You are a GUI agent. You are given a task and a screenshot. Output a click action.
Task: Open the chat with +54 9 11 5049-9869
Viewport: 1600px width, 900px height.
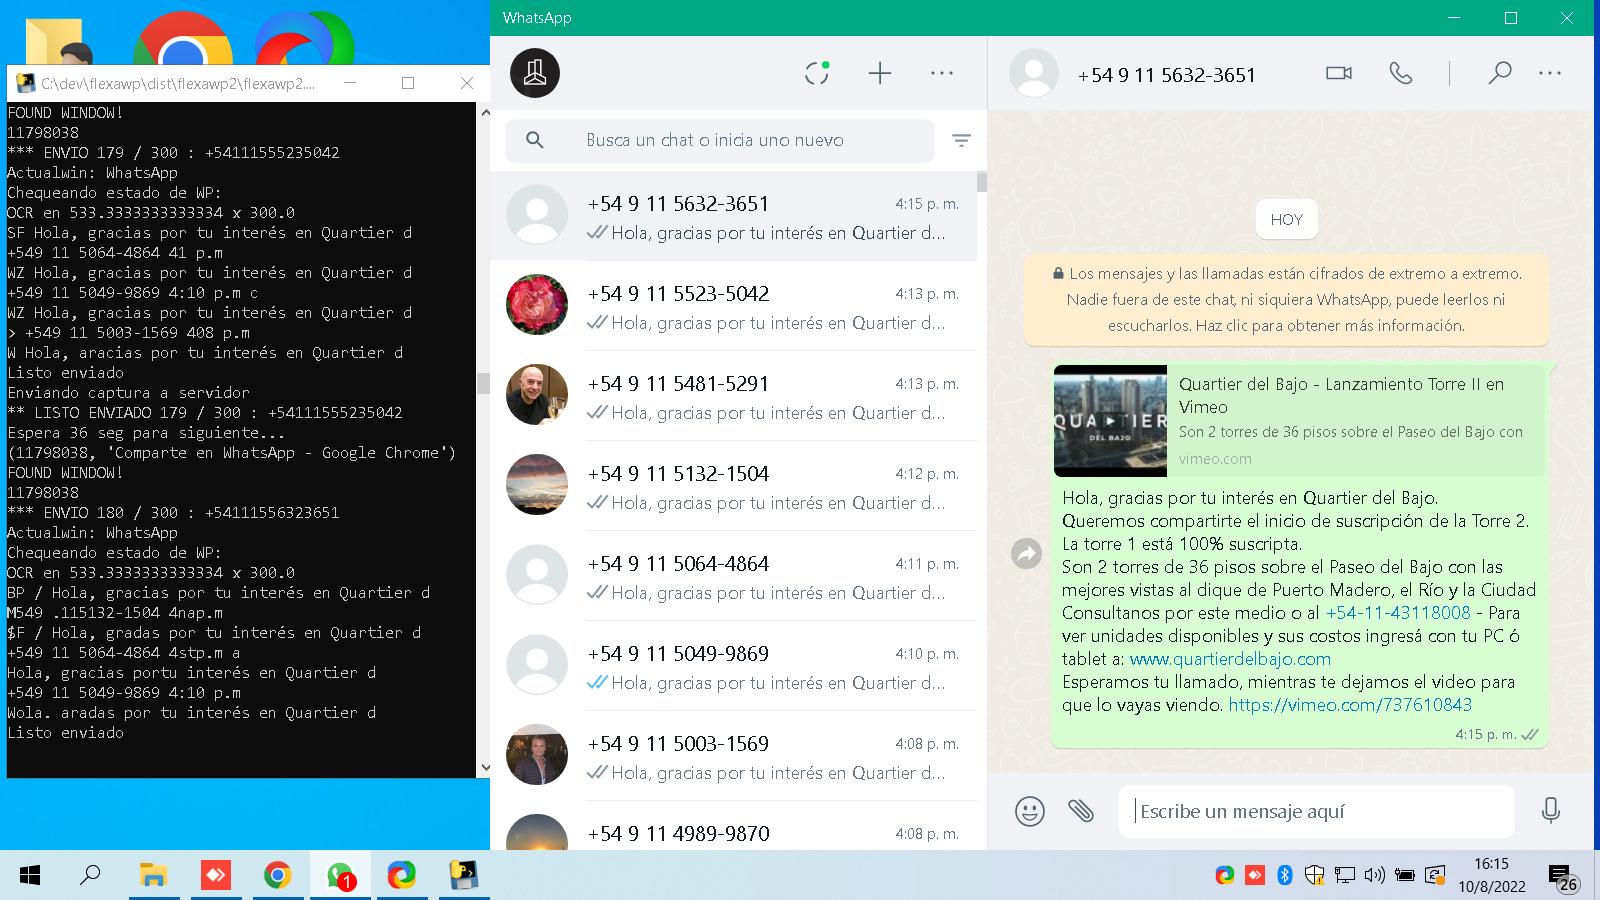click(x=733, y=666)
